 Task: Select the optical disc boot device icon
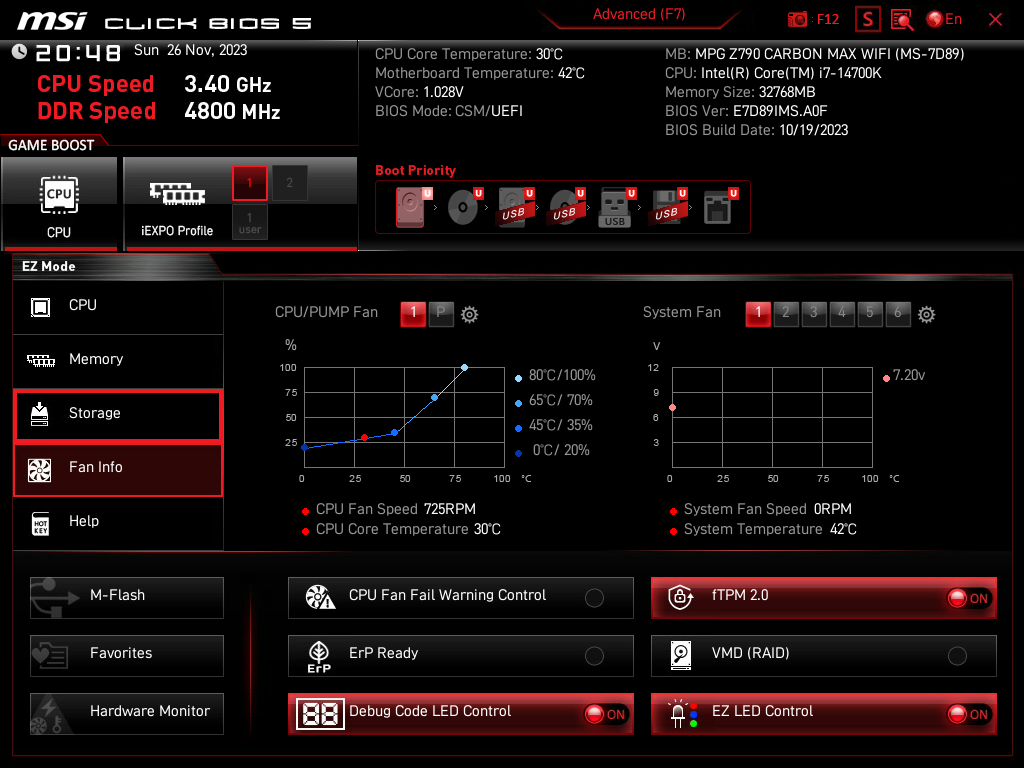coord(464,207)
